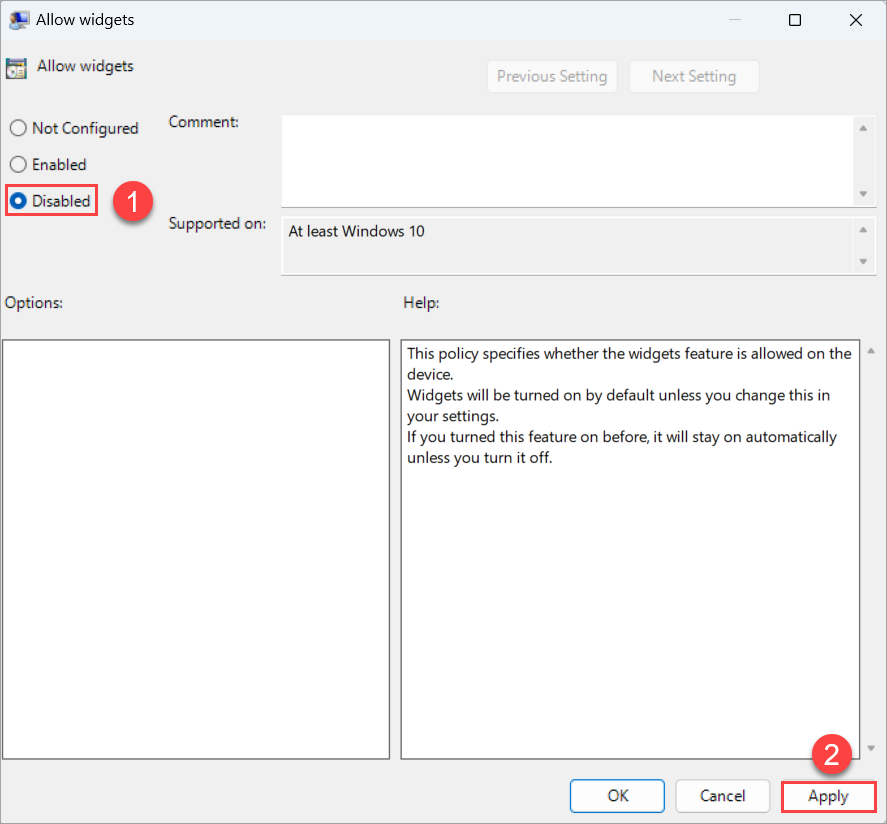887x824 pixels.
Task: Click the application icon in the title bar
Action: coord(19,19)
